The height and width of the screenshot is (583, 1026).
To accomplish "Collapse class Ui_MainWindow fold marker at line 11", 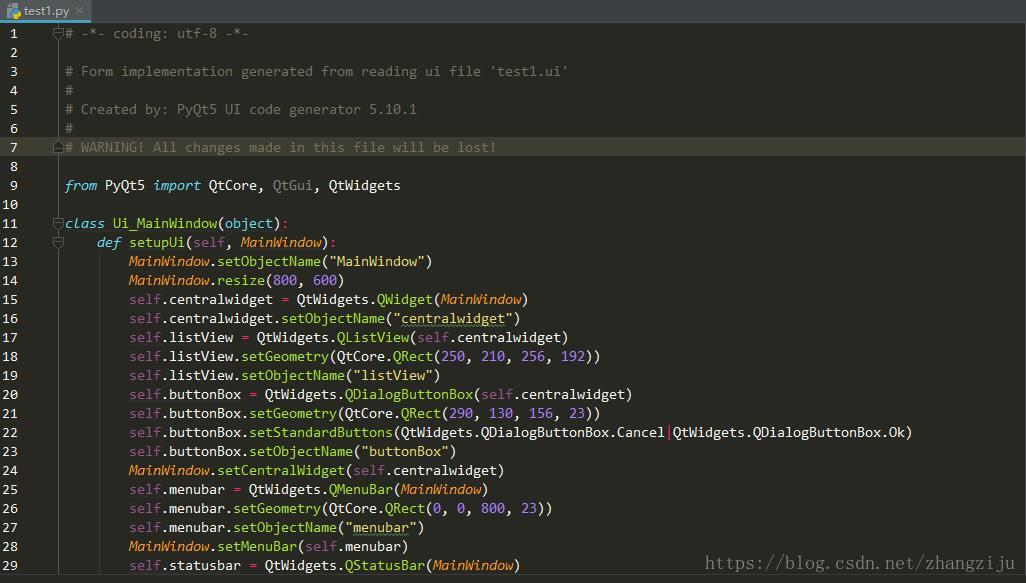I will click(58, 224).
